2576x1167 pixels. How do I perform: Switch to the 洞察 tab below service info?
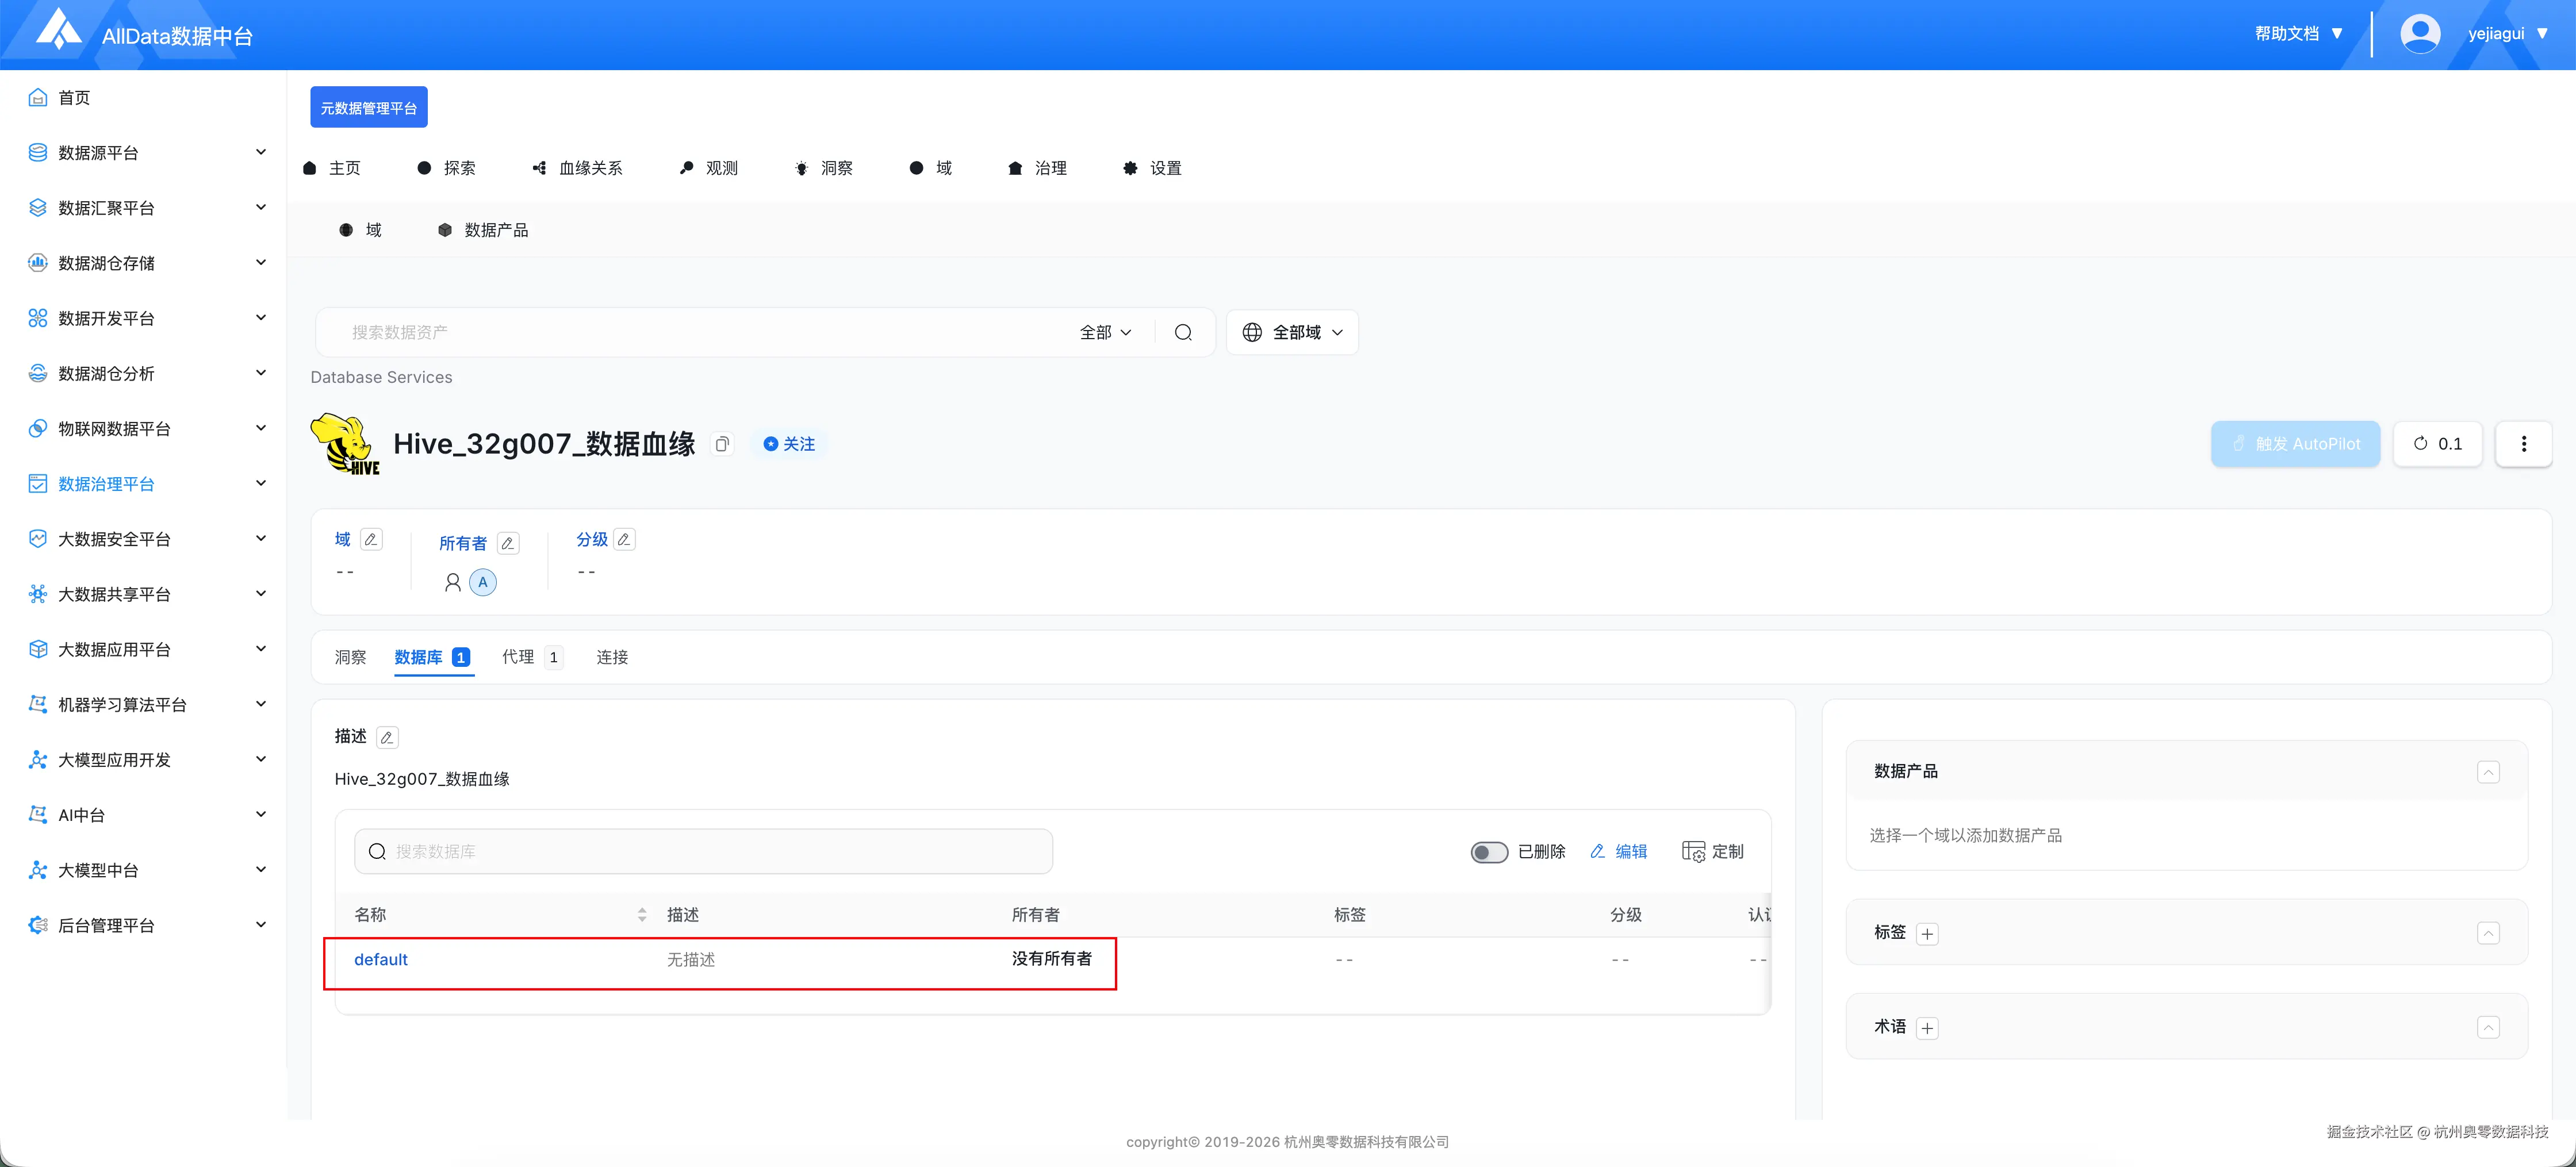pyautogui.click(x=350, y=657)
